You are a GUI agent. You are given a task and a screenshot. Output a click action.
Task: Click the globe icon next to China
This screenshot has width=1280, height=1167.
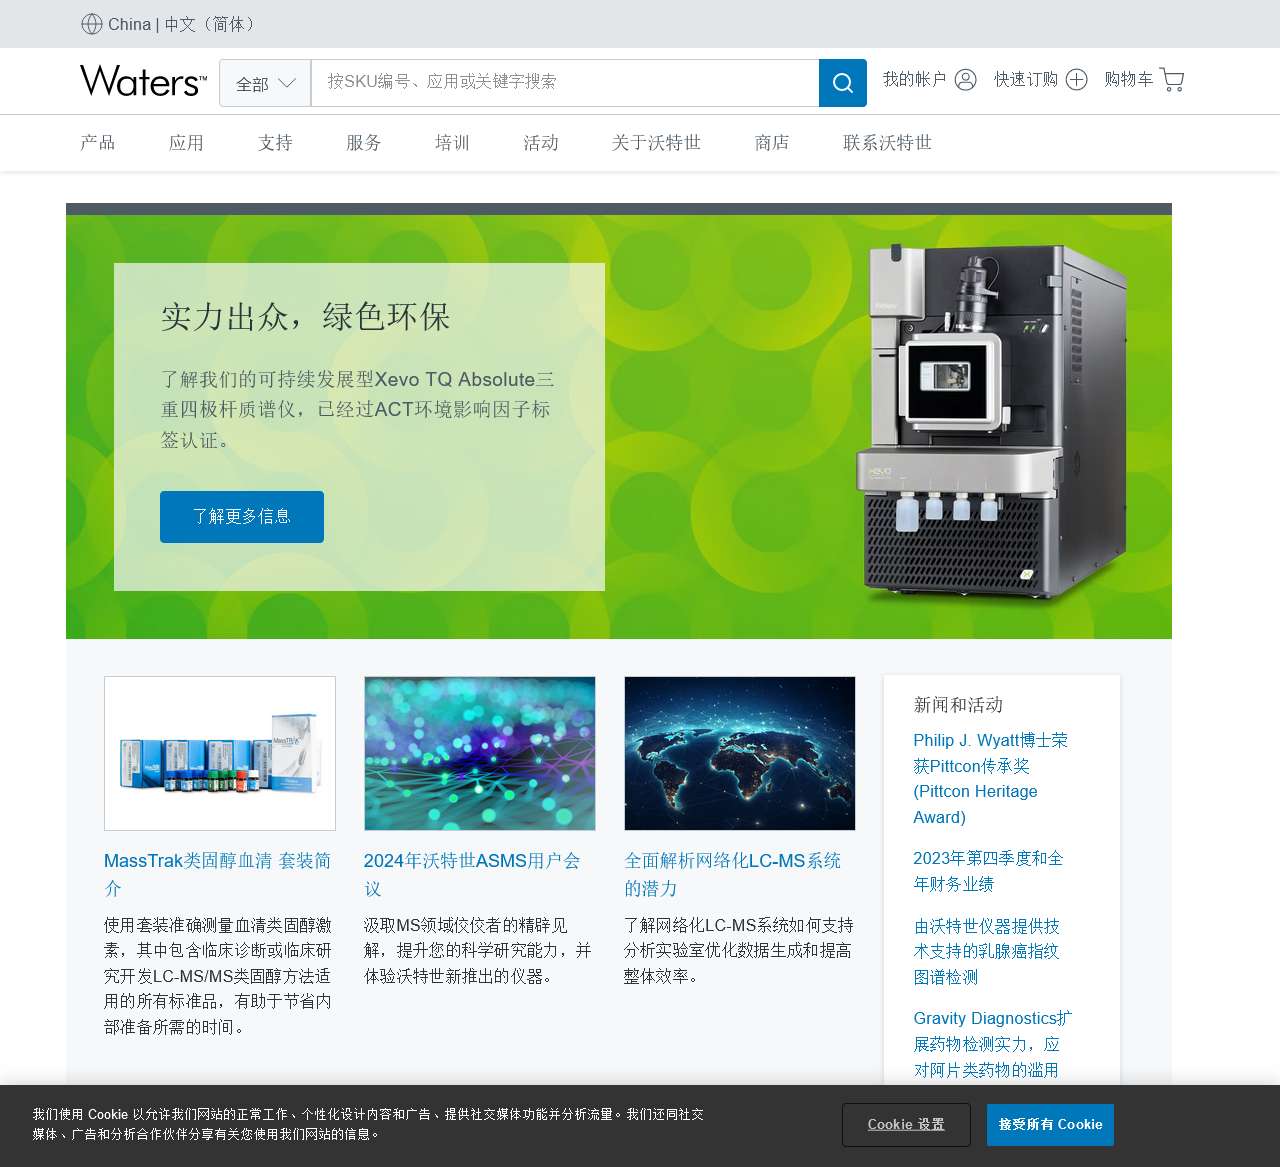coord(91,24)
